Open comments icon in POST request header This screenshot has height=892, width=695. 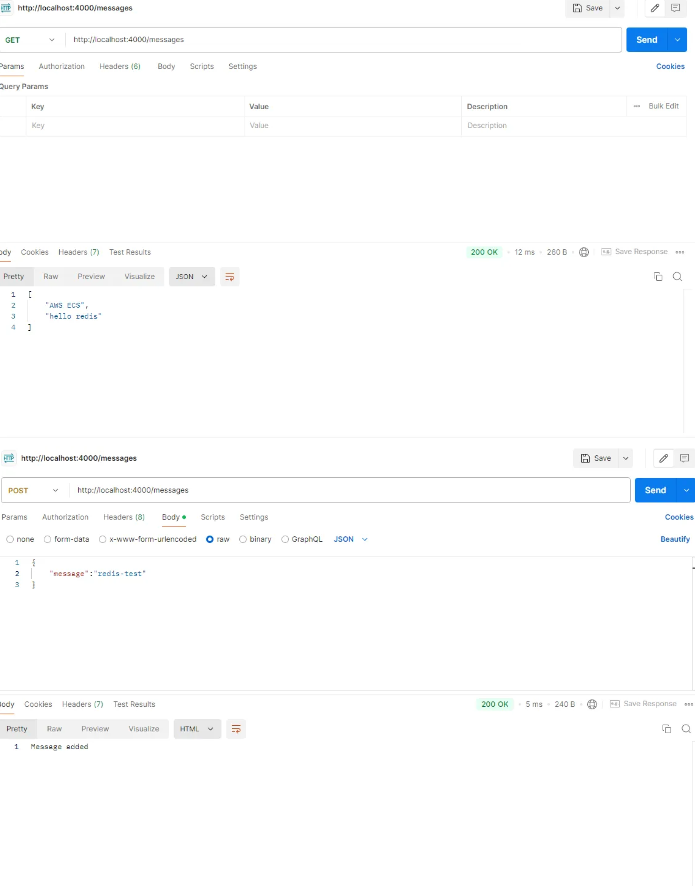coord(684,458)
